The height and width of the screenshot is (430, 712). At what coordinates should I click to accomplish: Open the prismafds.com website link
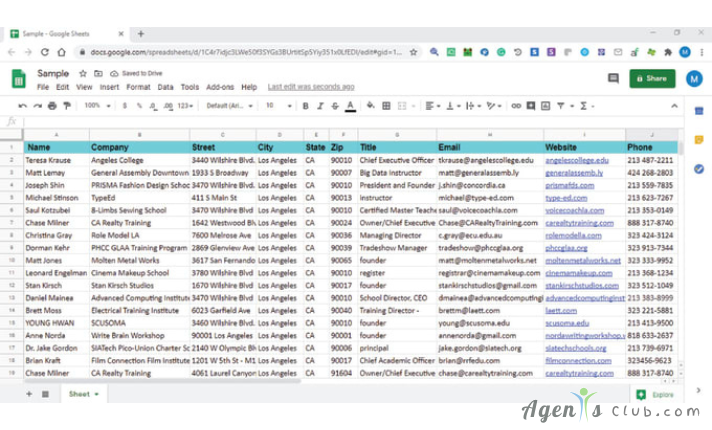(x=569, y=185)
